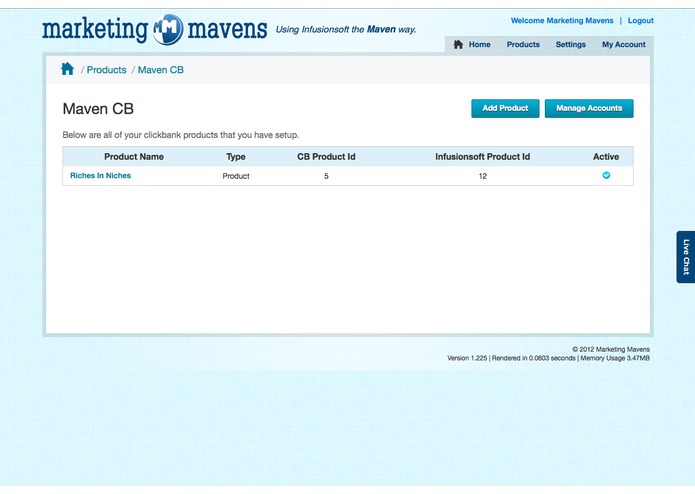This screenshot has width=695, height=494.
Task: Click the Infusionsoft Product Id column header
Action: (483, 156)
